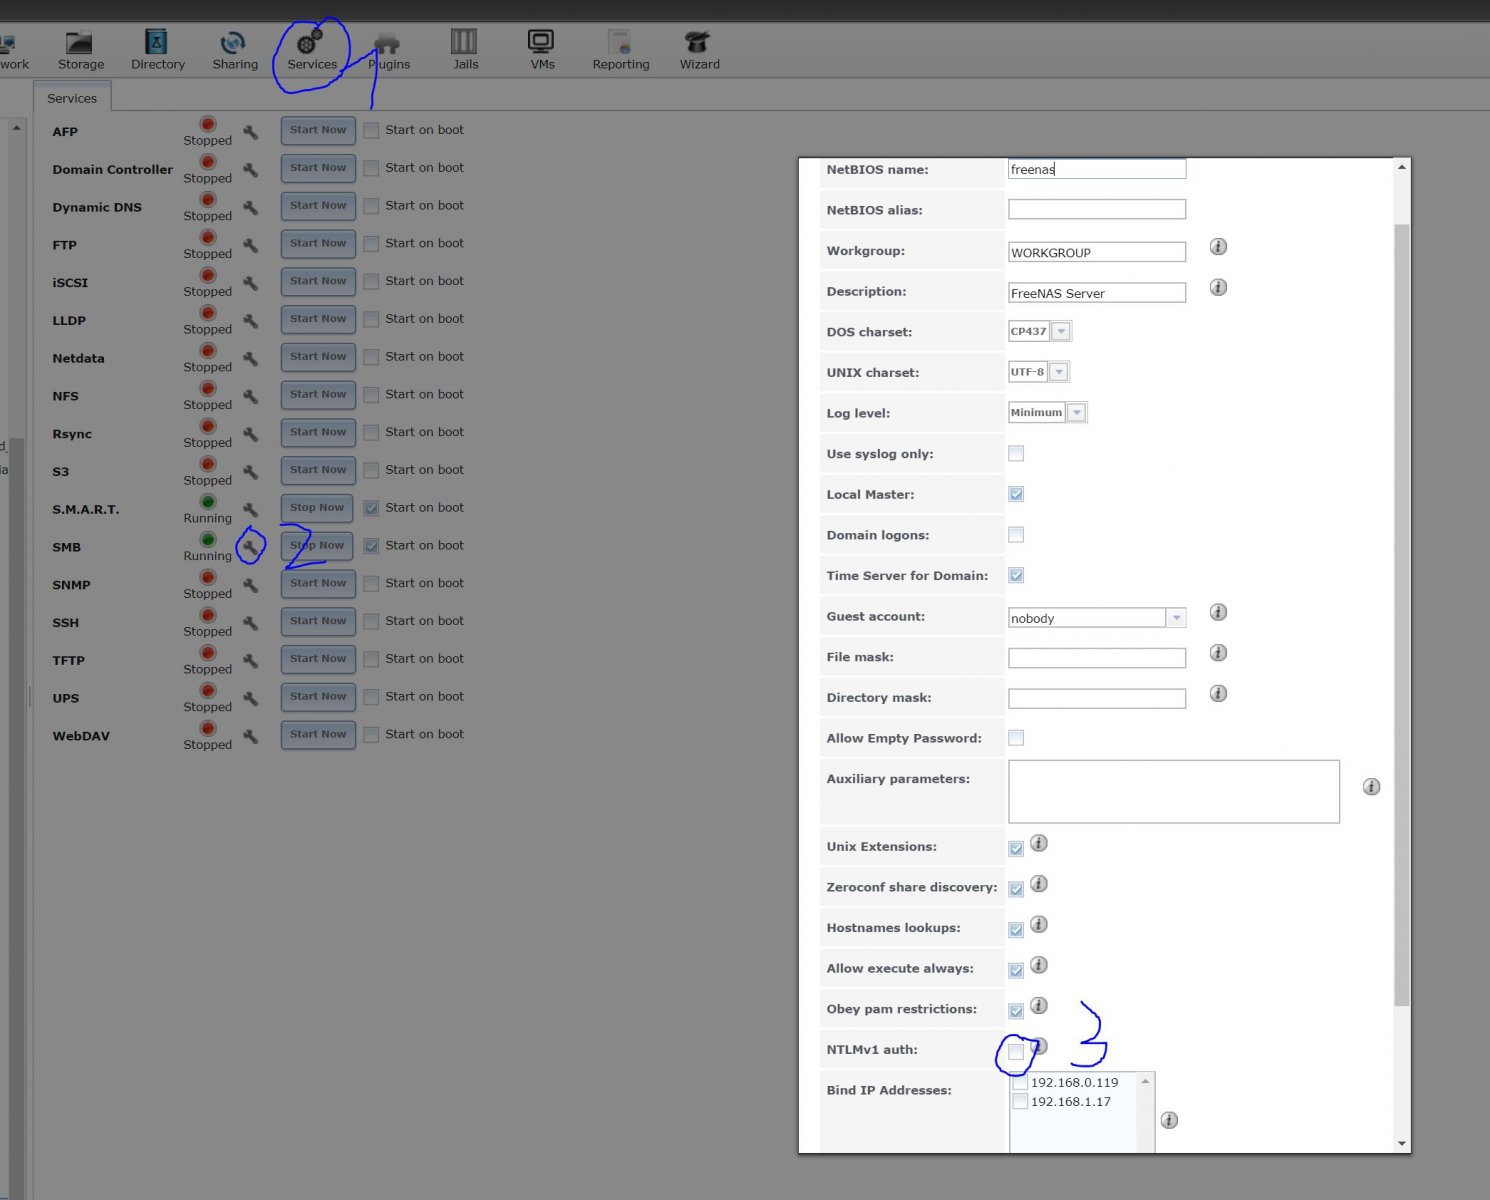Show info for Auxiliary parameters
Screen dimensions: 1490x1200
(1371, 787)
